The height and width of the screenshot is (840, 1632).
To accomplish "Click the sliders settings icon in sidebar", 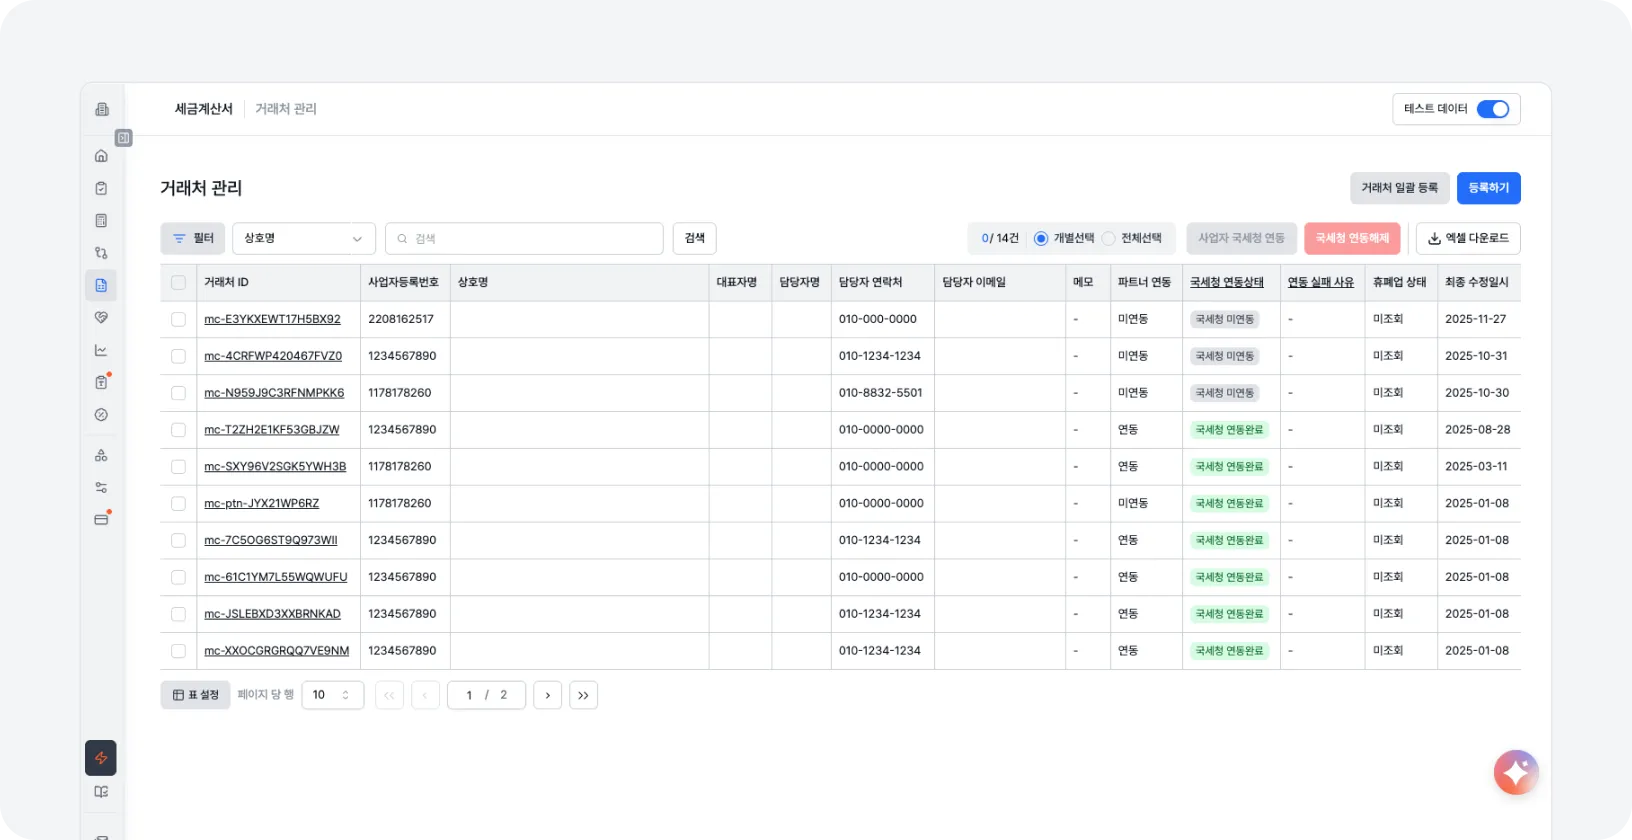I will coord(101,488).
